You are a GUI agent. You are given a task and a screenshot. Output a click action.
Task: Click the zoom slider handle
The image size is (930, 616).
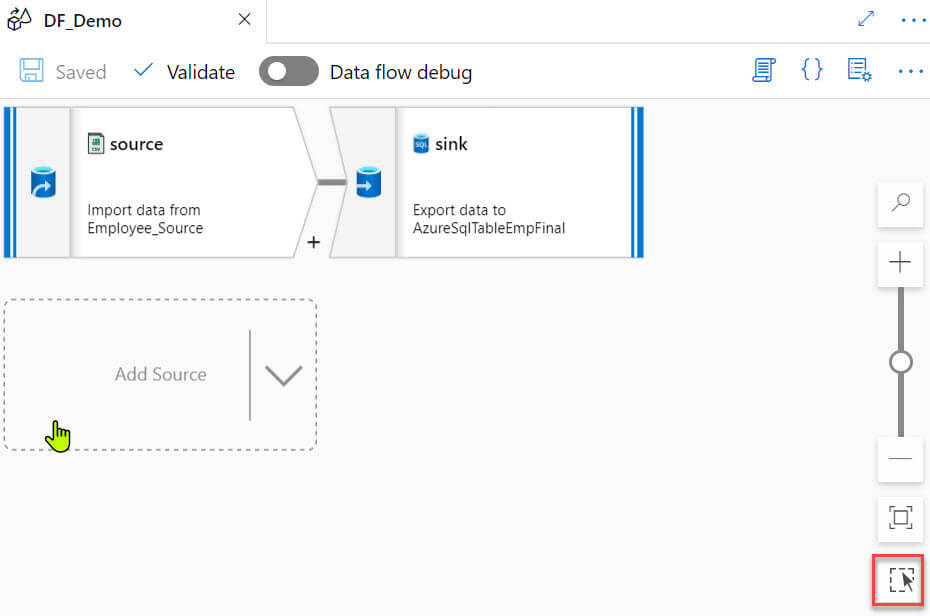tap(900, 362)
